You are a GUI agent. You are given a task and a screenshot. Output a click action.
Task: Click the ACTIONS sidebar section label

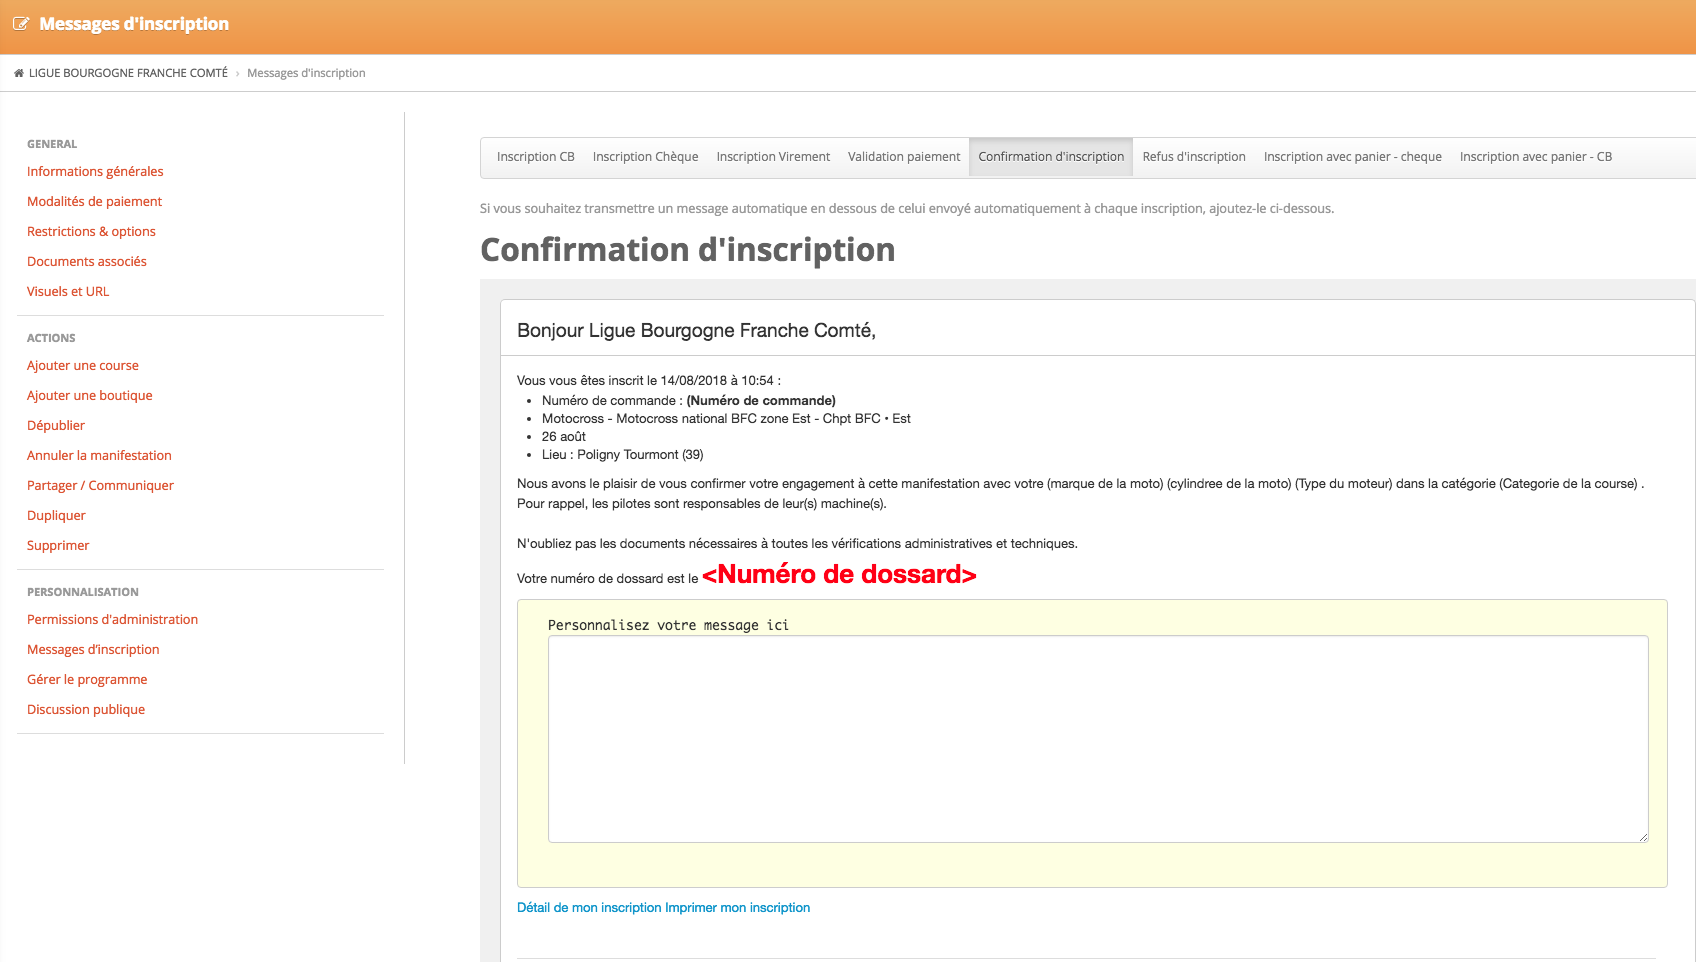click(x=51, y=338)
